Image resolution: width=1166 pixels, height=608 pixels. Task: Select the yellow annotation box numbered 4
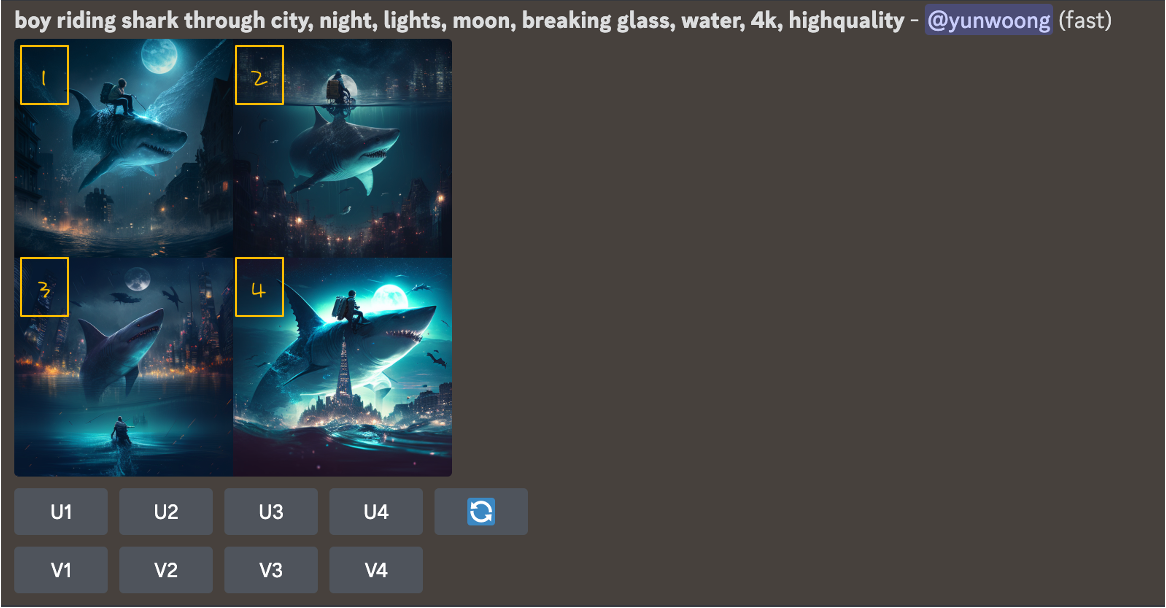pos(260,287)
